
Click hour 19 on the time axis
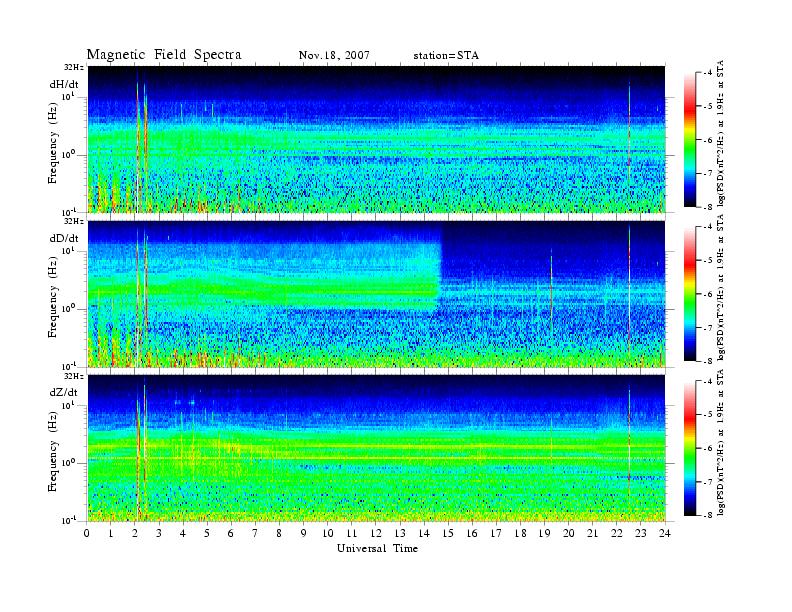click(x=544, y=533)
